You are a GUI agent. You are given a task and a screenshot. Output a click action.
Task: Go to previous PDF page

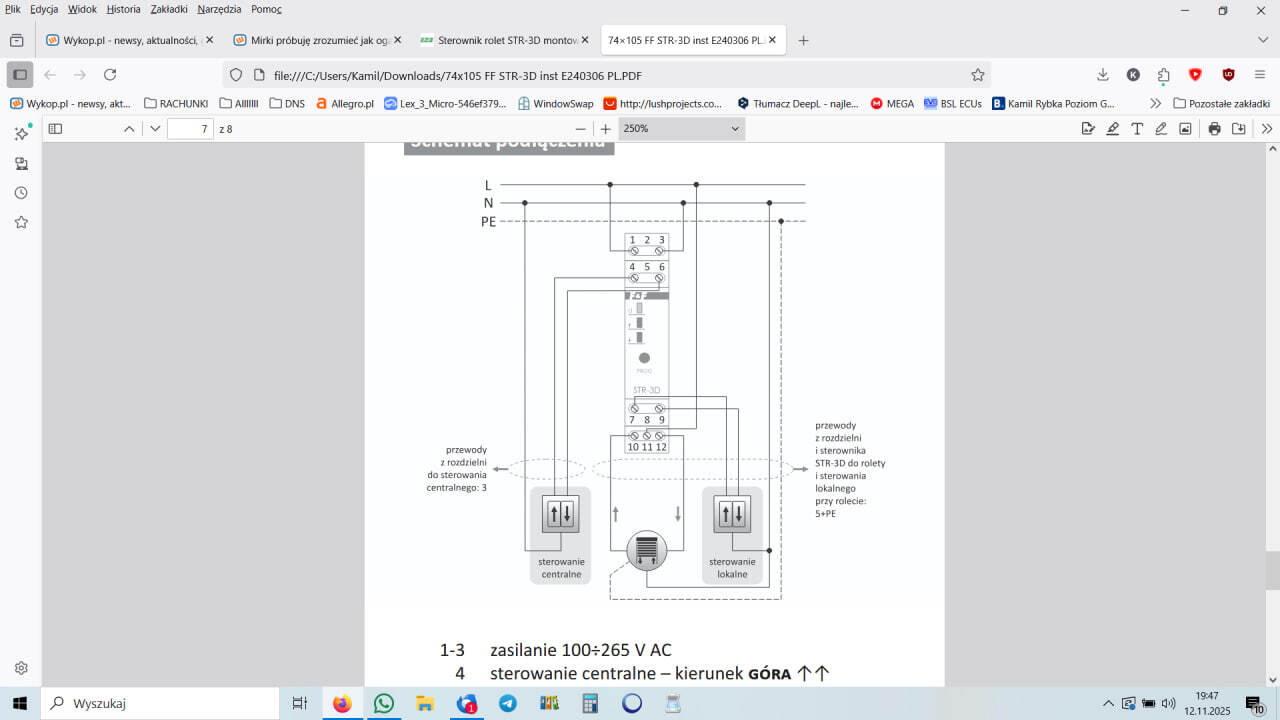[129, 129]
